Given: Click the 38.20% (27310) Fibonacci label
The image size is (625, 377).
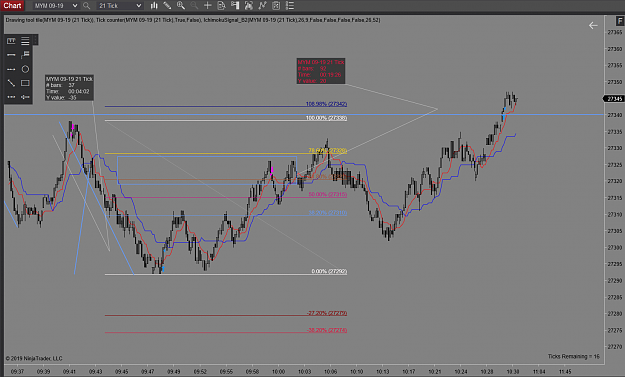Looking at the screenshot, I should 327,213.
